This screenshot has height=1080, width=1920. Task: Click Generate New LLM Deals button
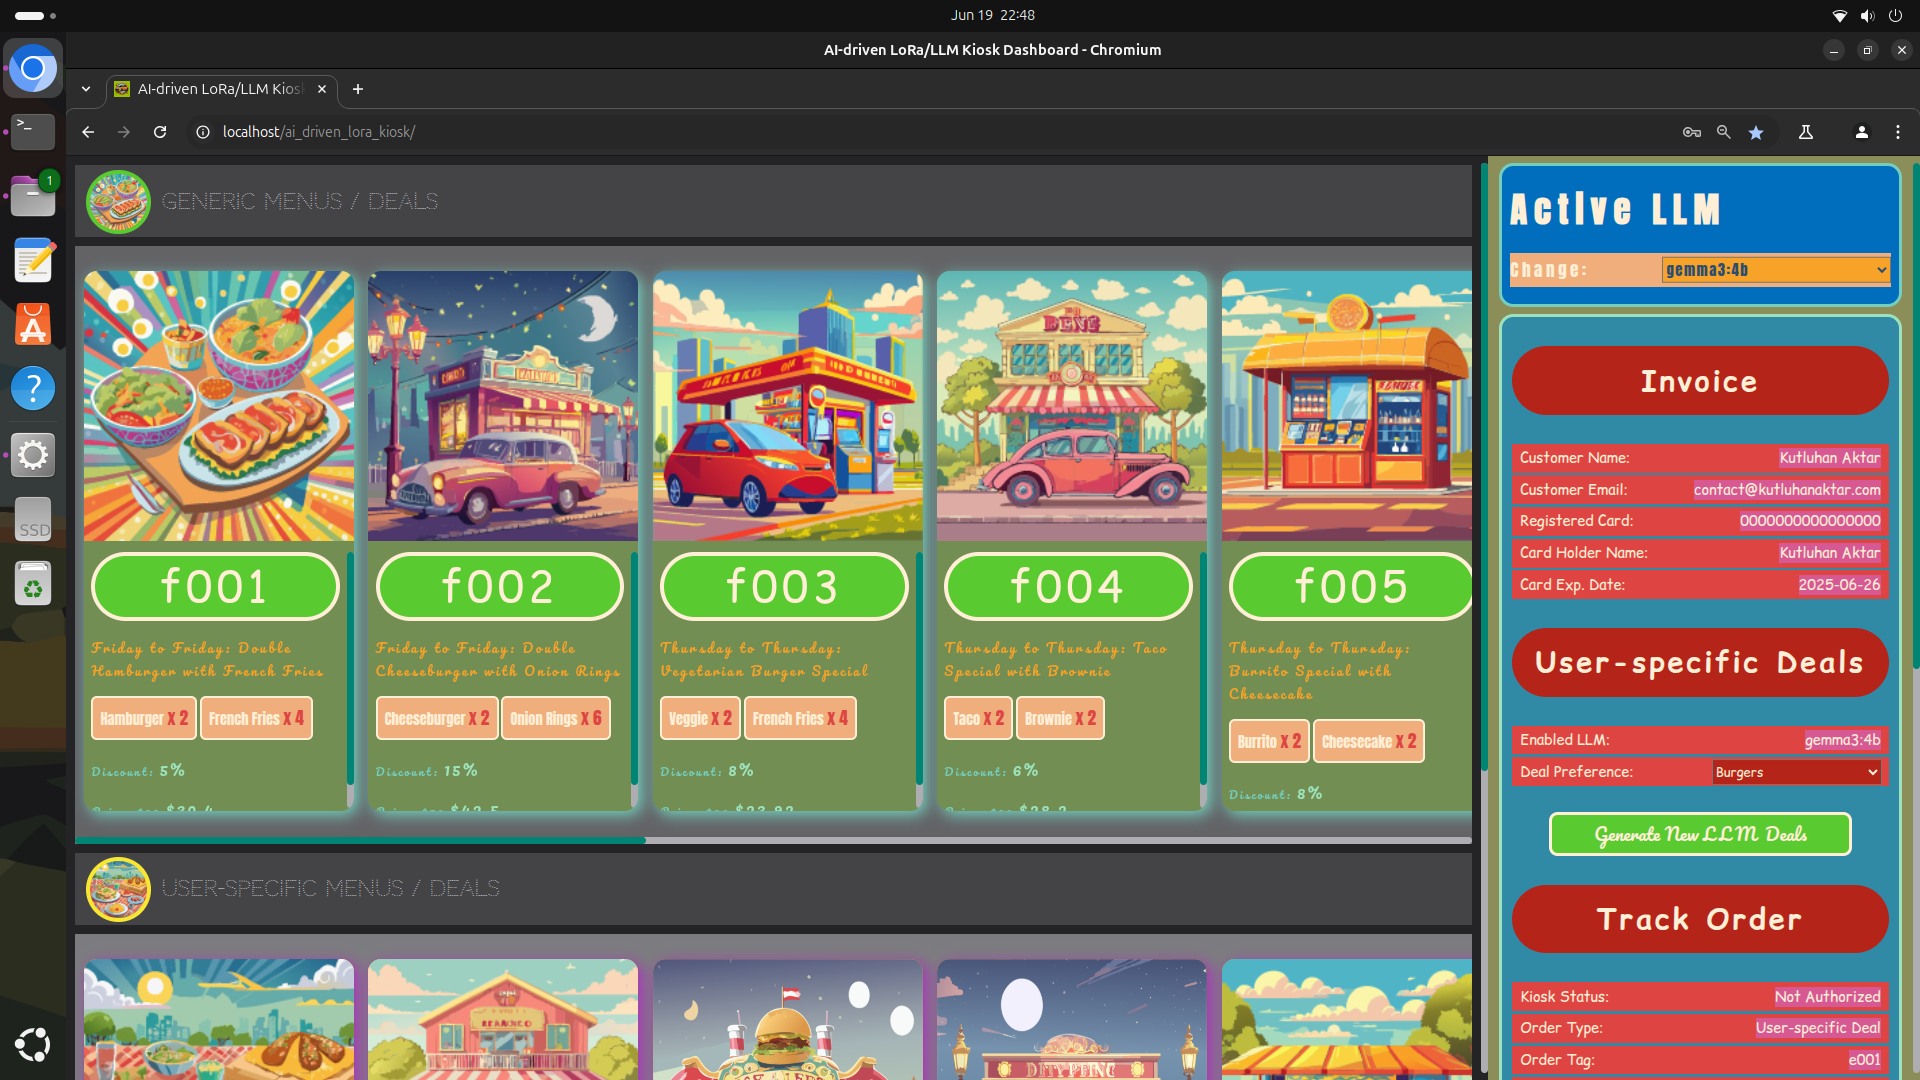coord(1700,834)
